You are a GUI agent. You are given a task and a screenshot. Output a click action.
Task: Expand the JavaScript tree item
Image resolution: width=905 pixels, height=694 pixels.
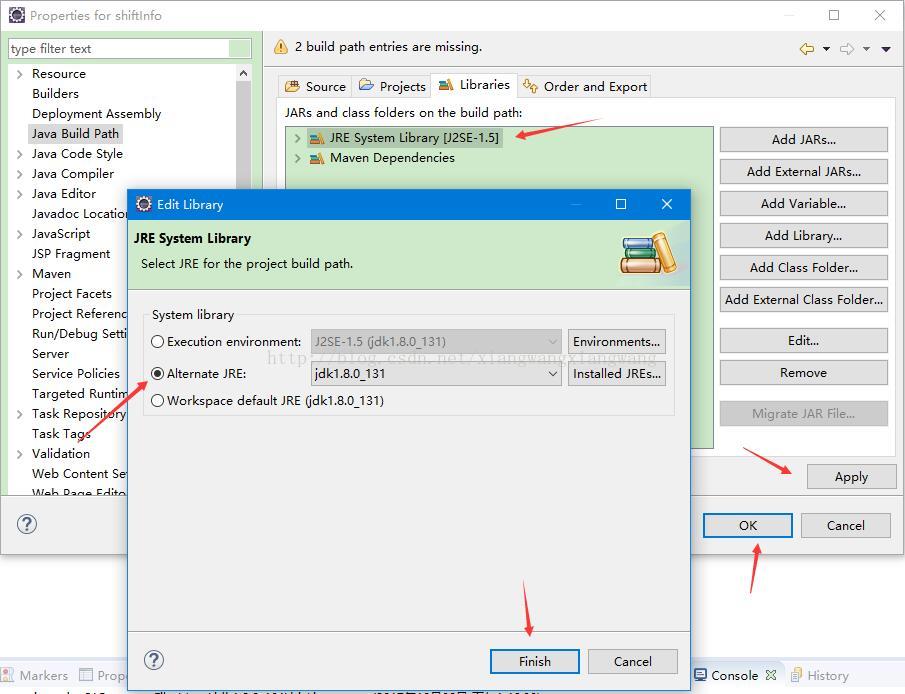20,234
